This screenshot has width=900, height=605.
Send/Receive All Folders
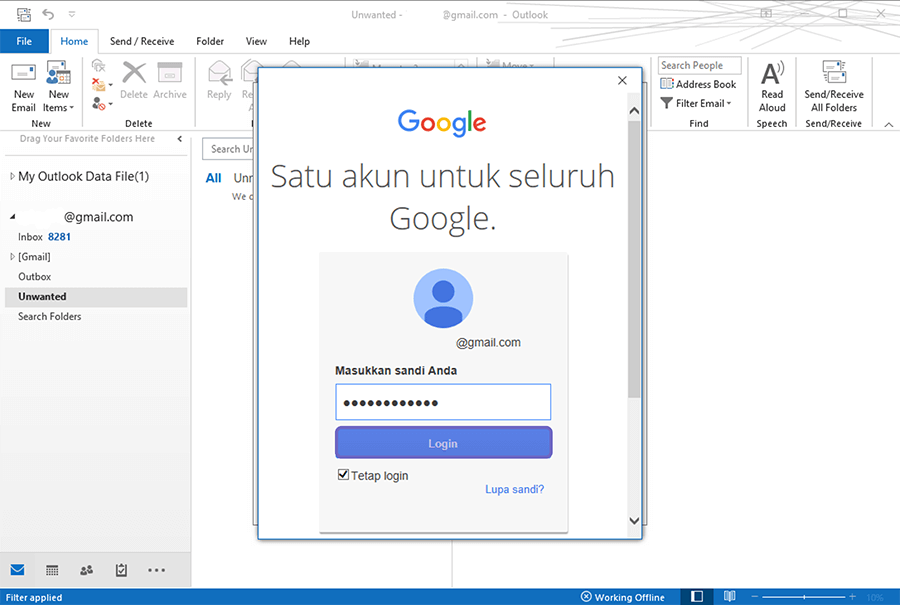click(x=833, y=87)
